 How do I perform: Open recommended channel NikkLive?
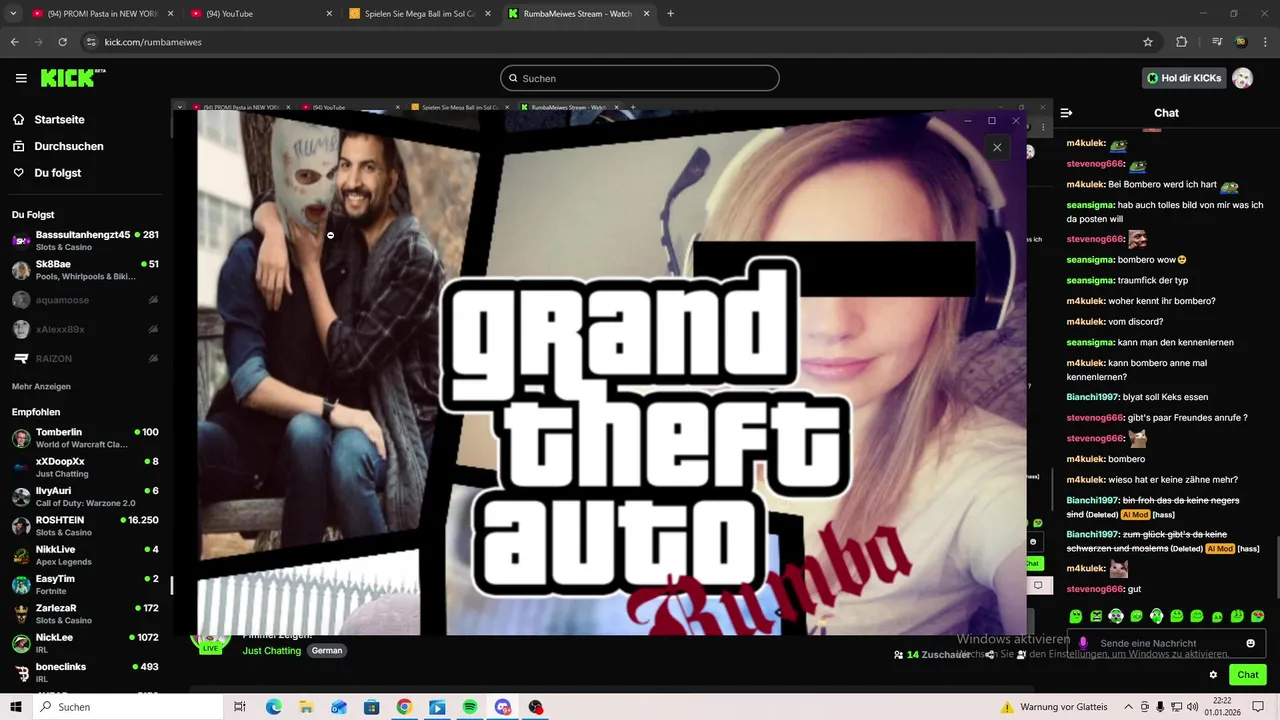(x=86, y=555)
